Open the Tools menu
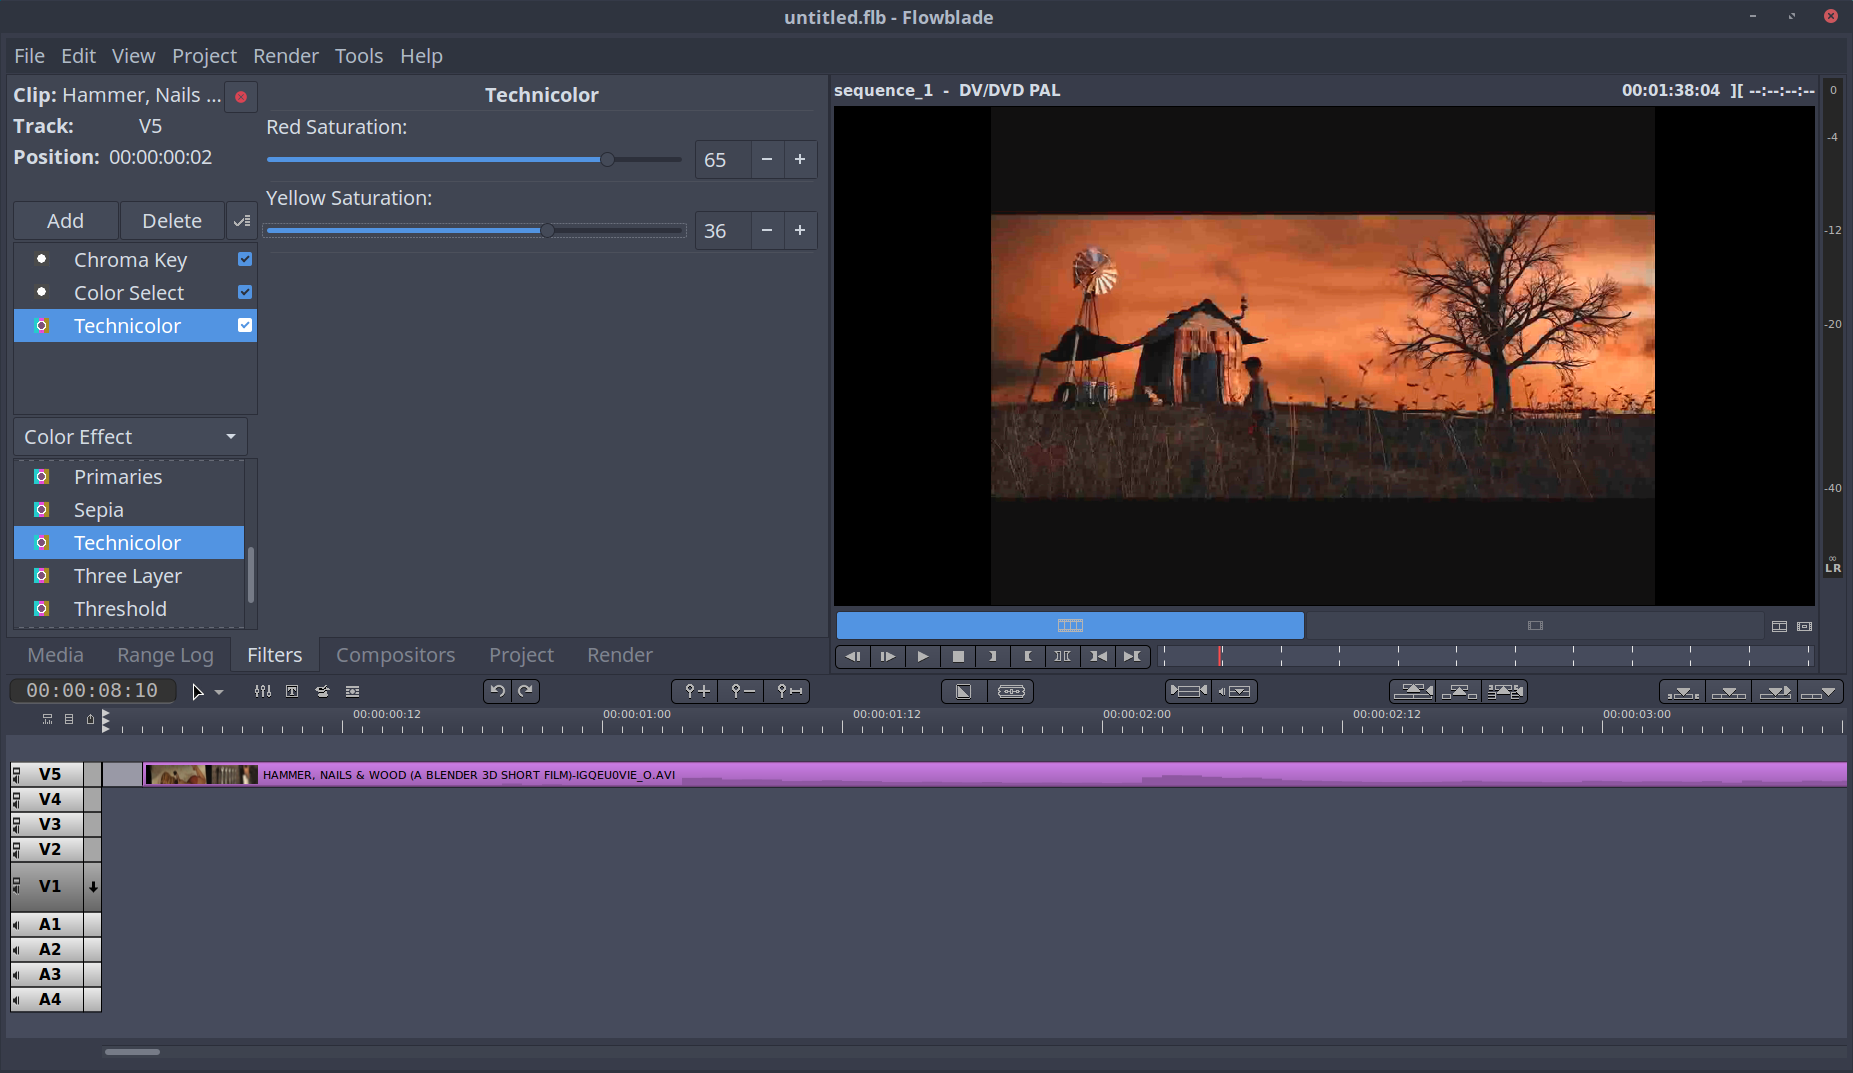 pyautogui.click(x=359, y=56)
